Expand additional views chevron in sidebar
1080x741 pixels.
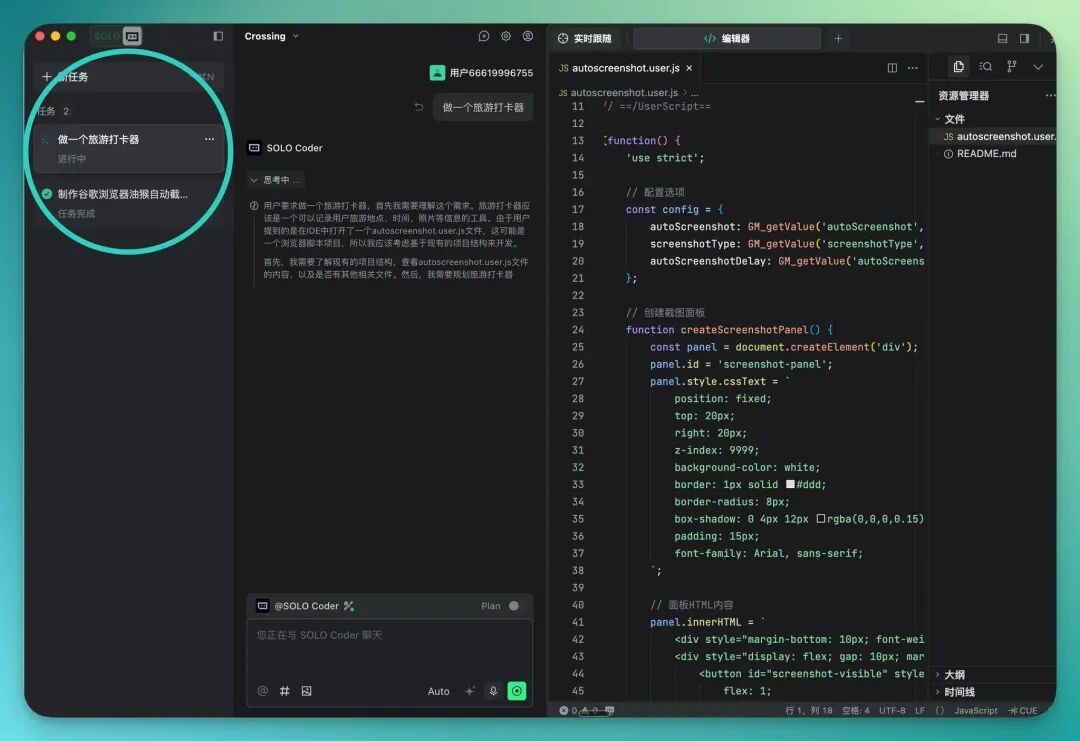[1038, 67]
